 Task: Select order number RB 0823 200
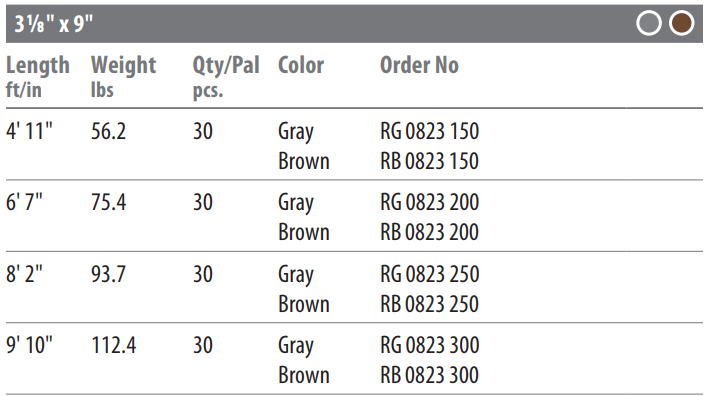coord(430,232)
